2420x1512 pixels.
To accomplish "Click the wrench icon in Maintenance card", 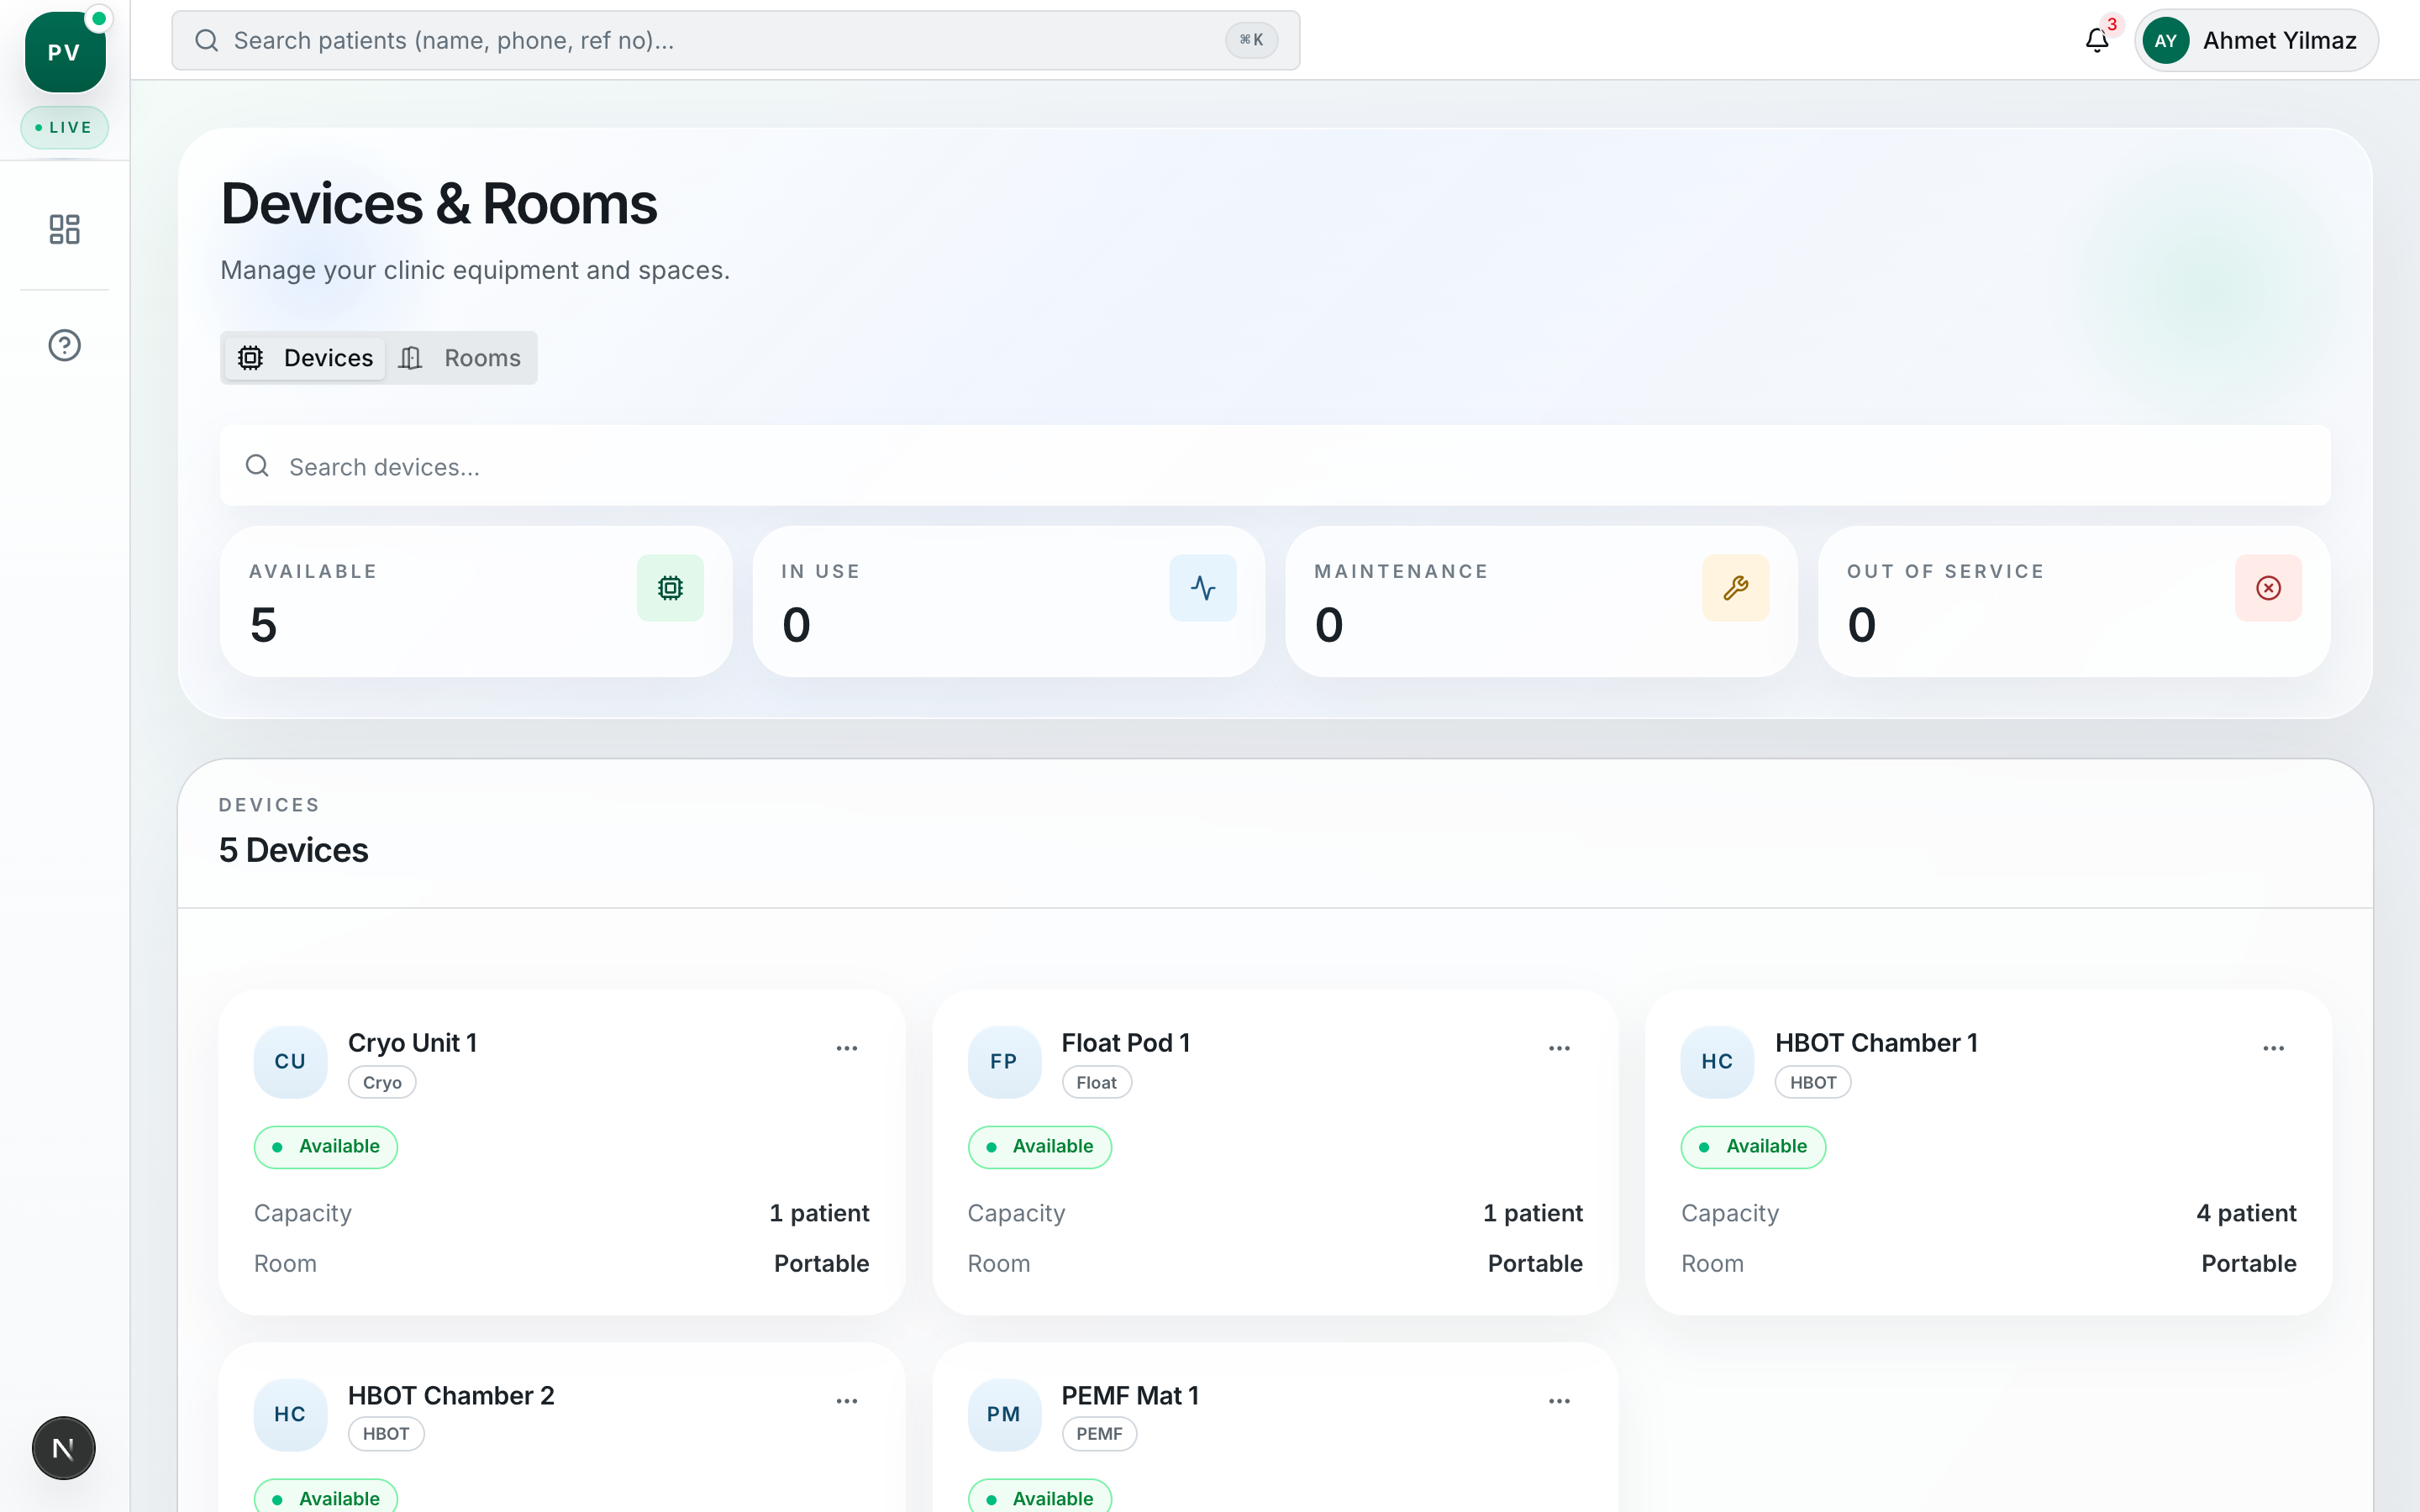I will pos(1736,588).
